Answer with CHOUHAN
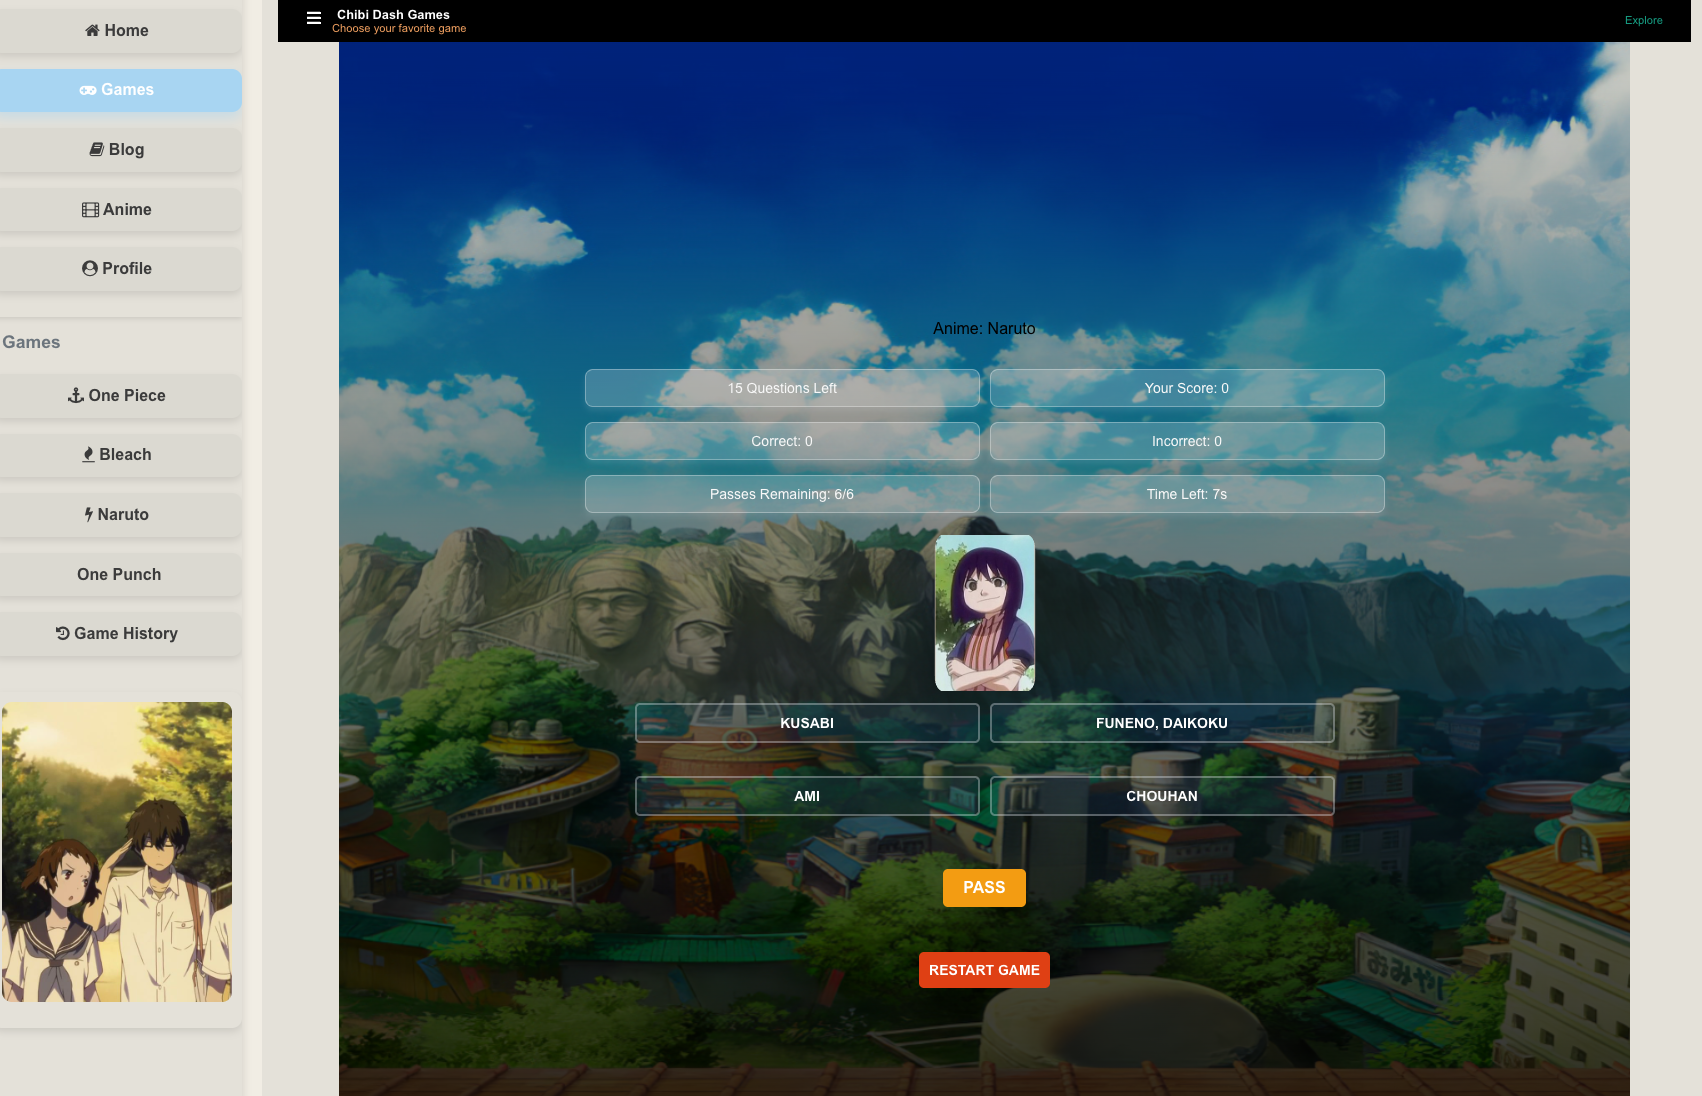This screenshot has height=1096, width=1702. click(1161, 796)
